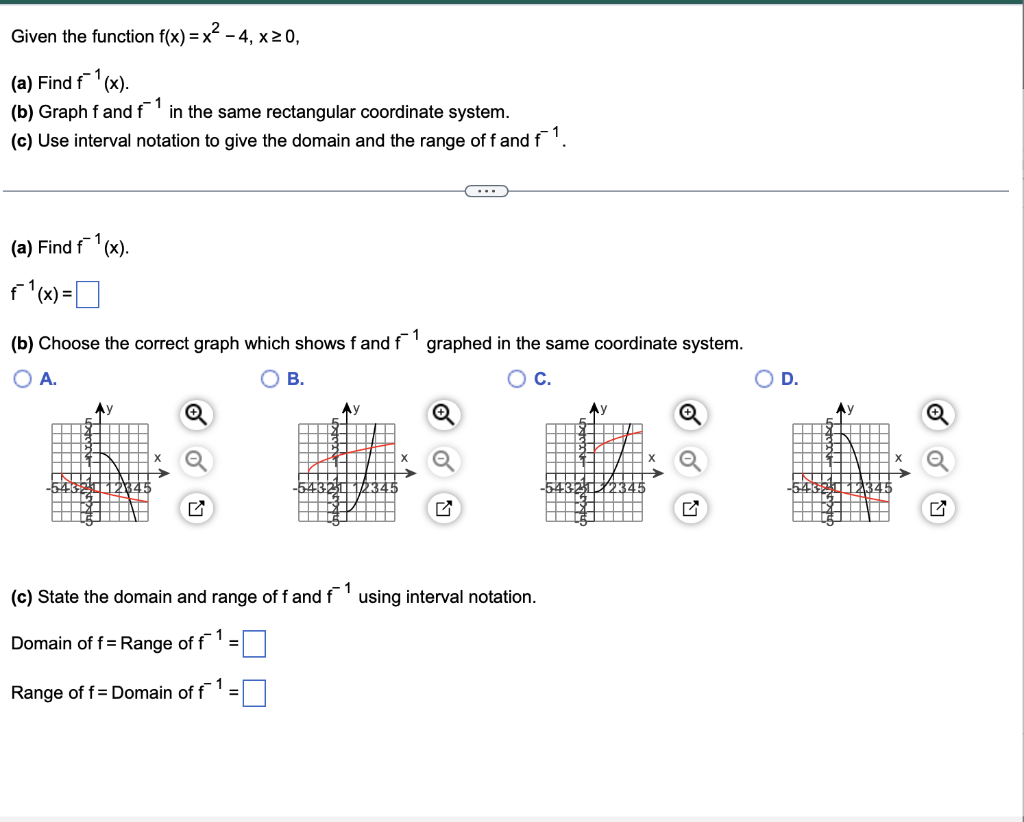Click the zoom-in magnifier icon for graph C
This screenshot has height=822, width=1024.
[690, 415]
